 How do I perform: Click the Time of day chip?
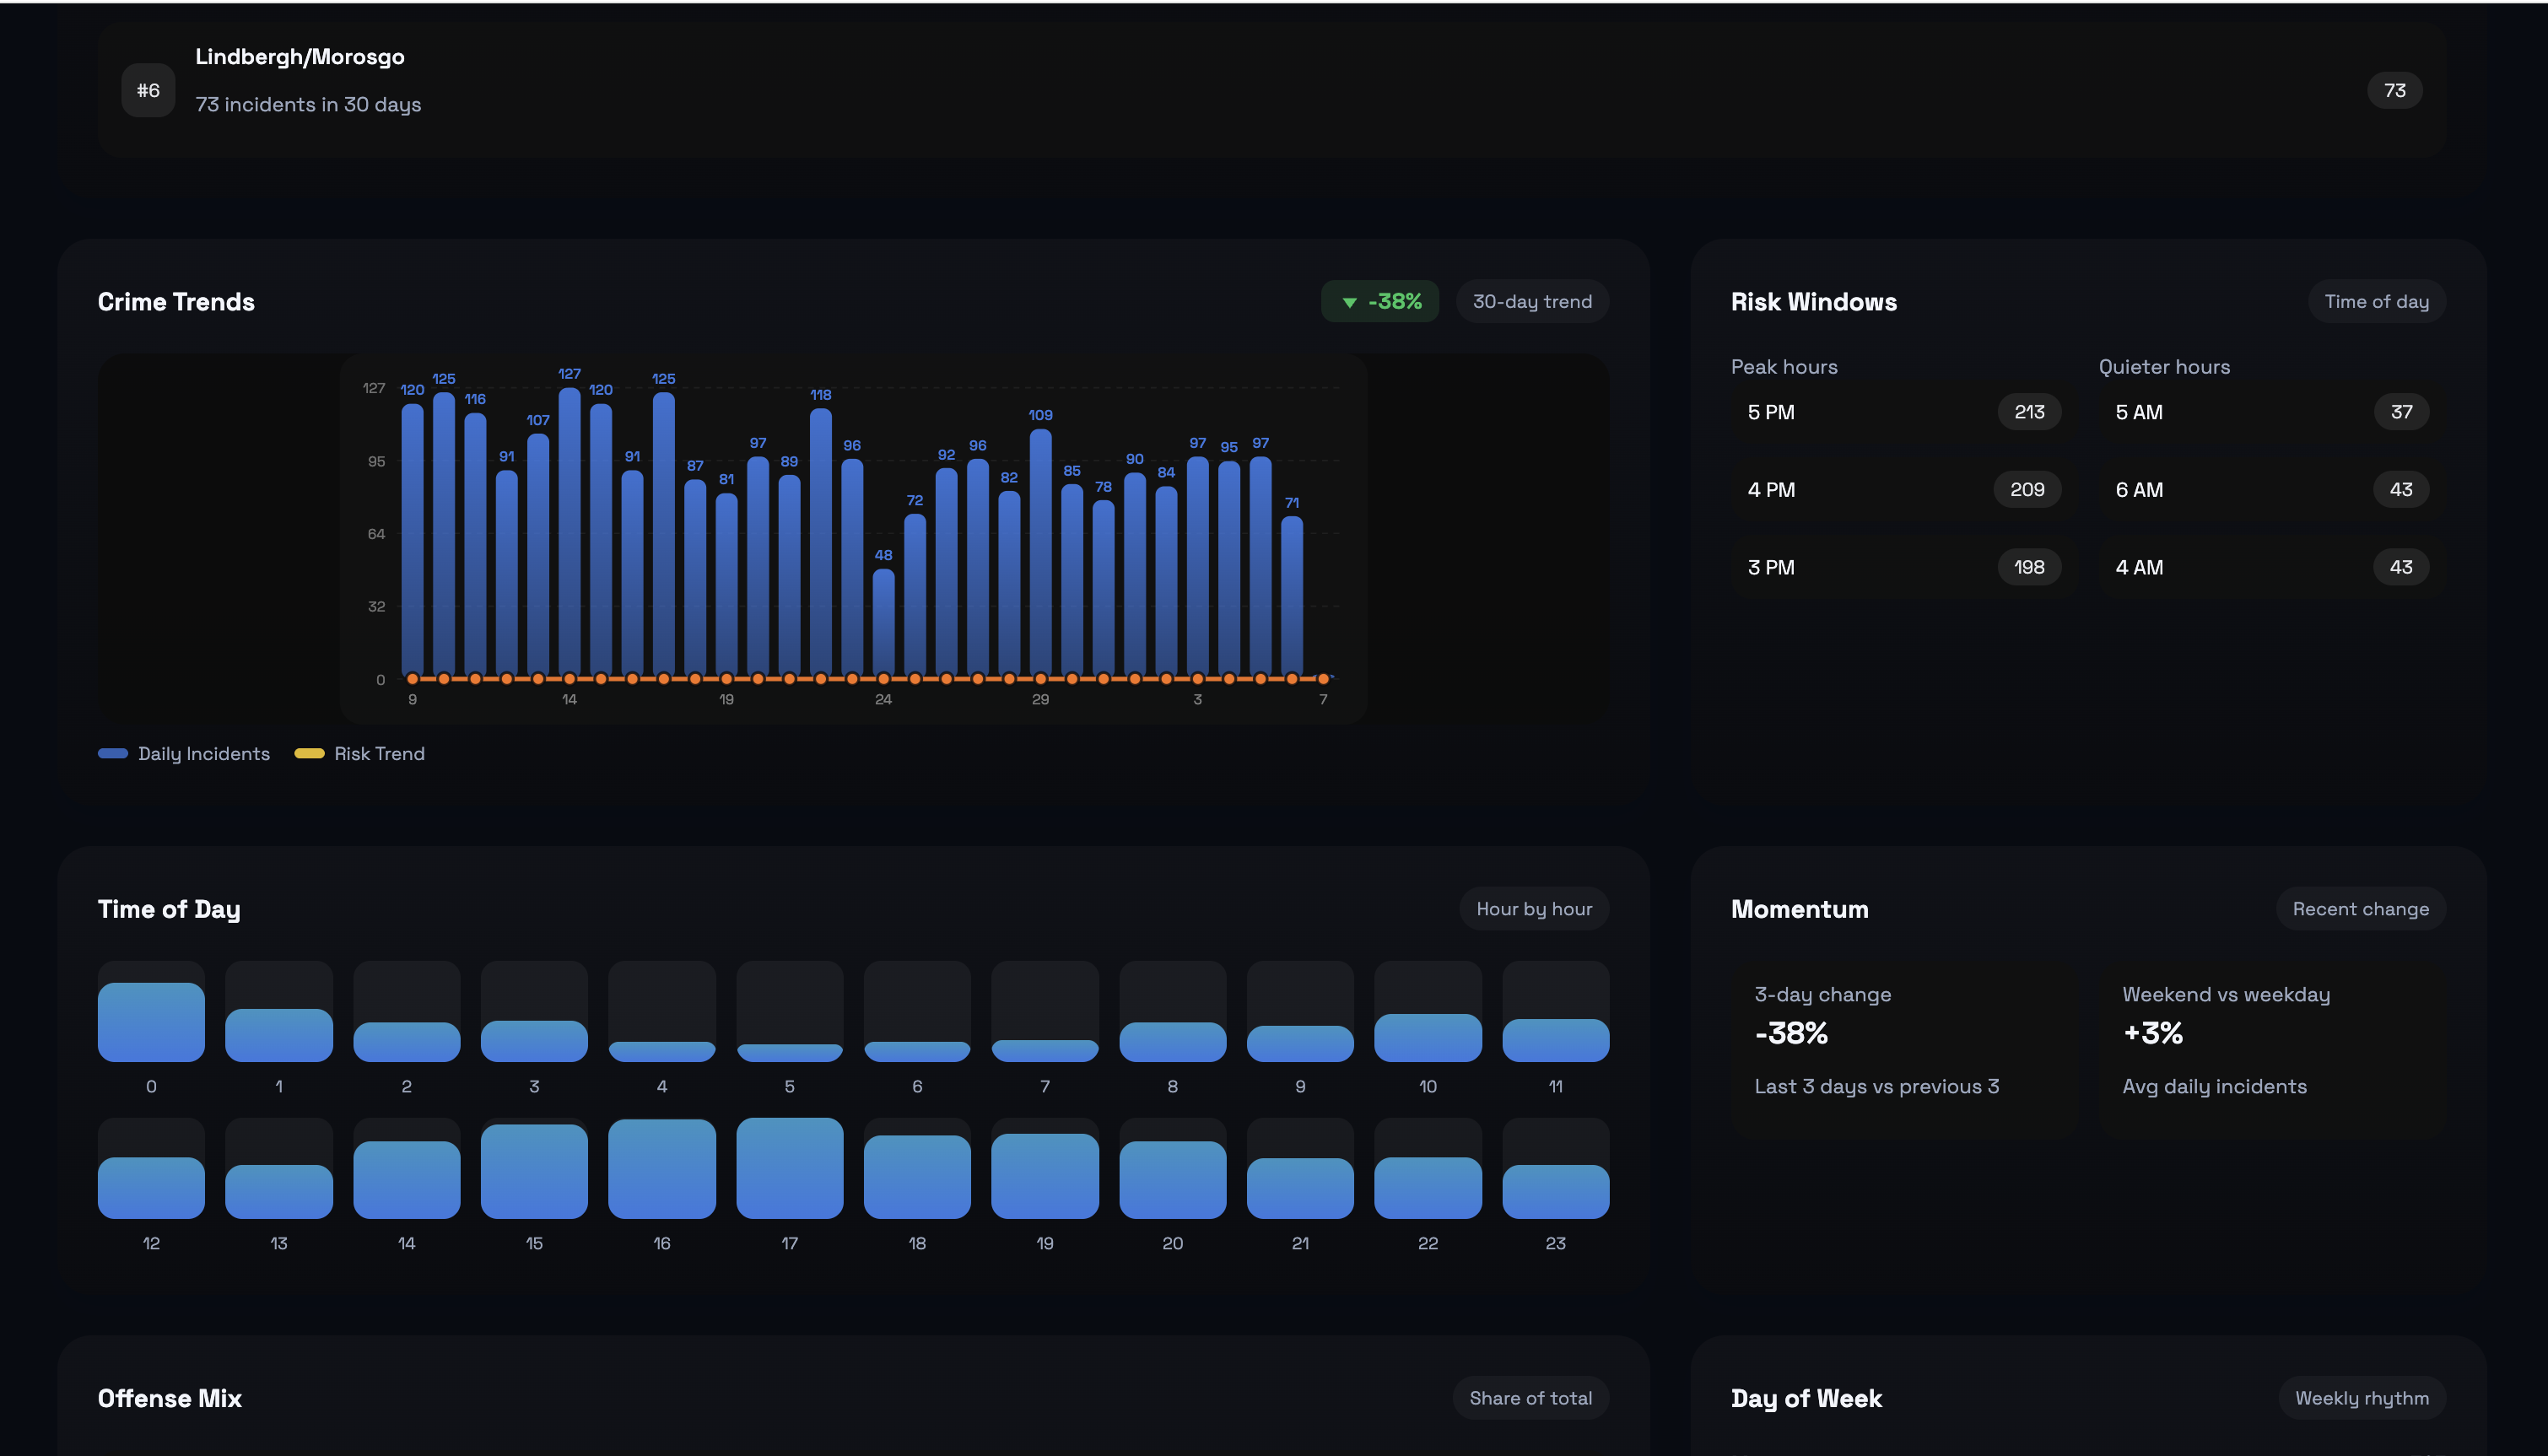(2376, 302)
